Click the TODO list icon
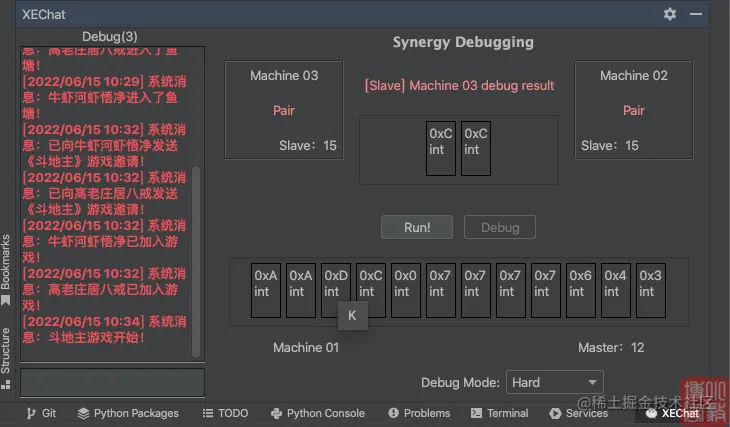Image resolution: width=730 pixels, height=427 pixels. (x=208, y=413)
